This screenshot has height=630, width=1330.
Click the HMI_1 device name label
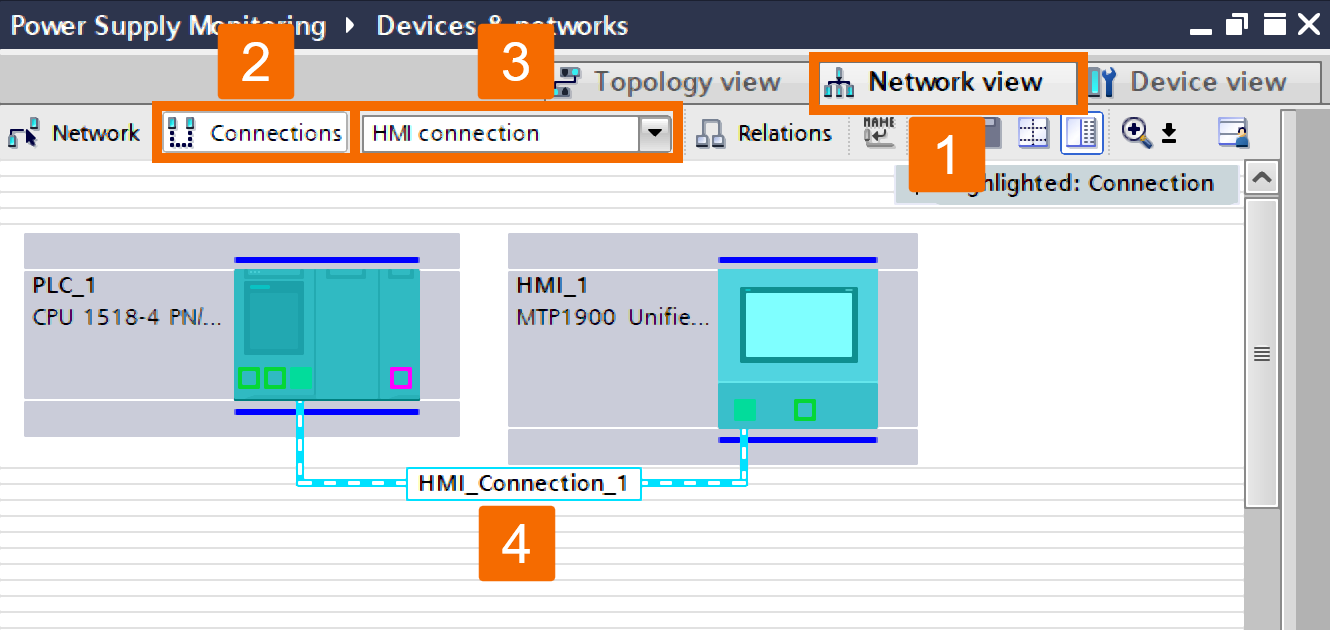(552, 286)
